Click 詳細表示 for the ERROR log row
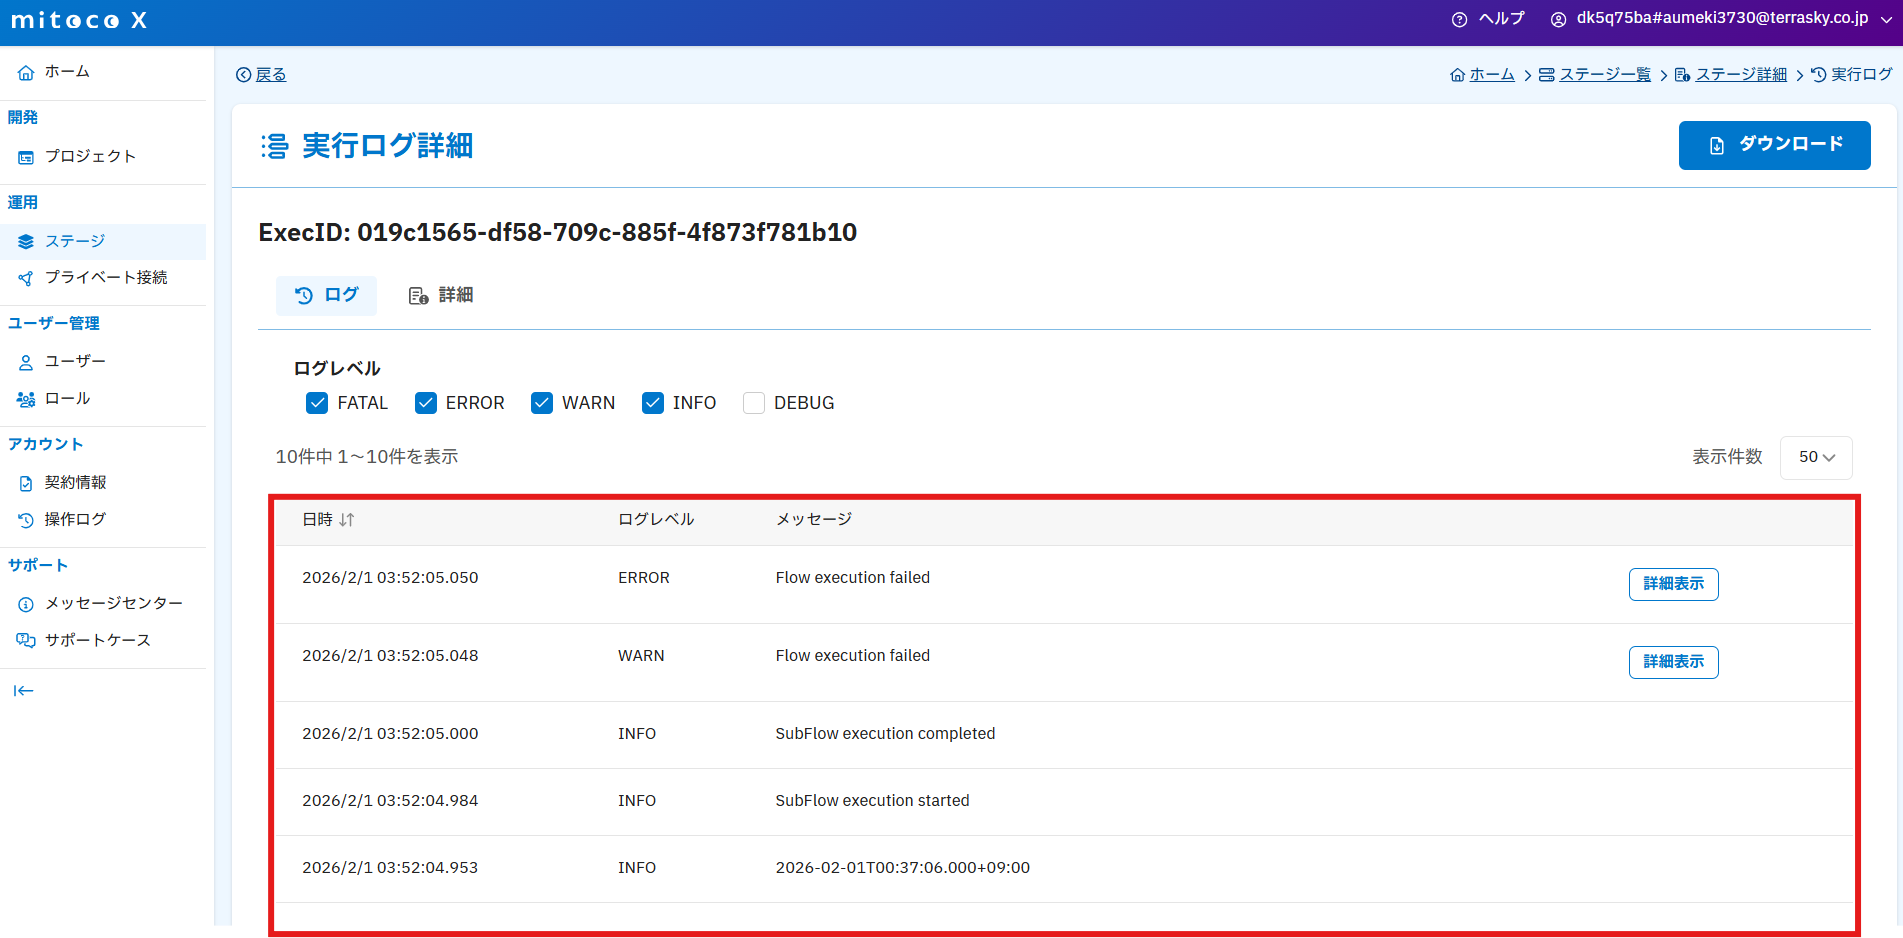 (x=1673, y=584)
